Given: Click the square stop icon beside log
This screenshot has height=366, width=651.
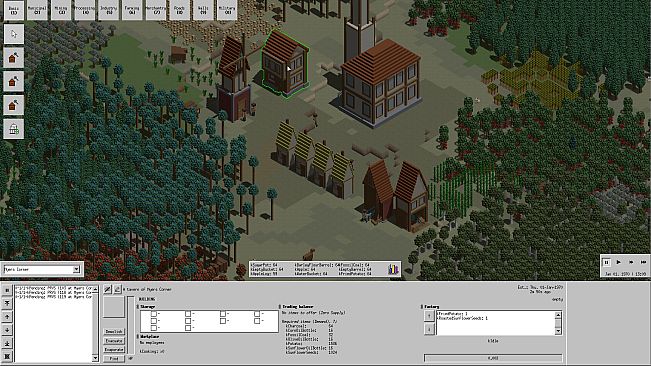Looking at the screenshot, I should coord(7,290).
